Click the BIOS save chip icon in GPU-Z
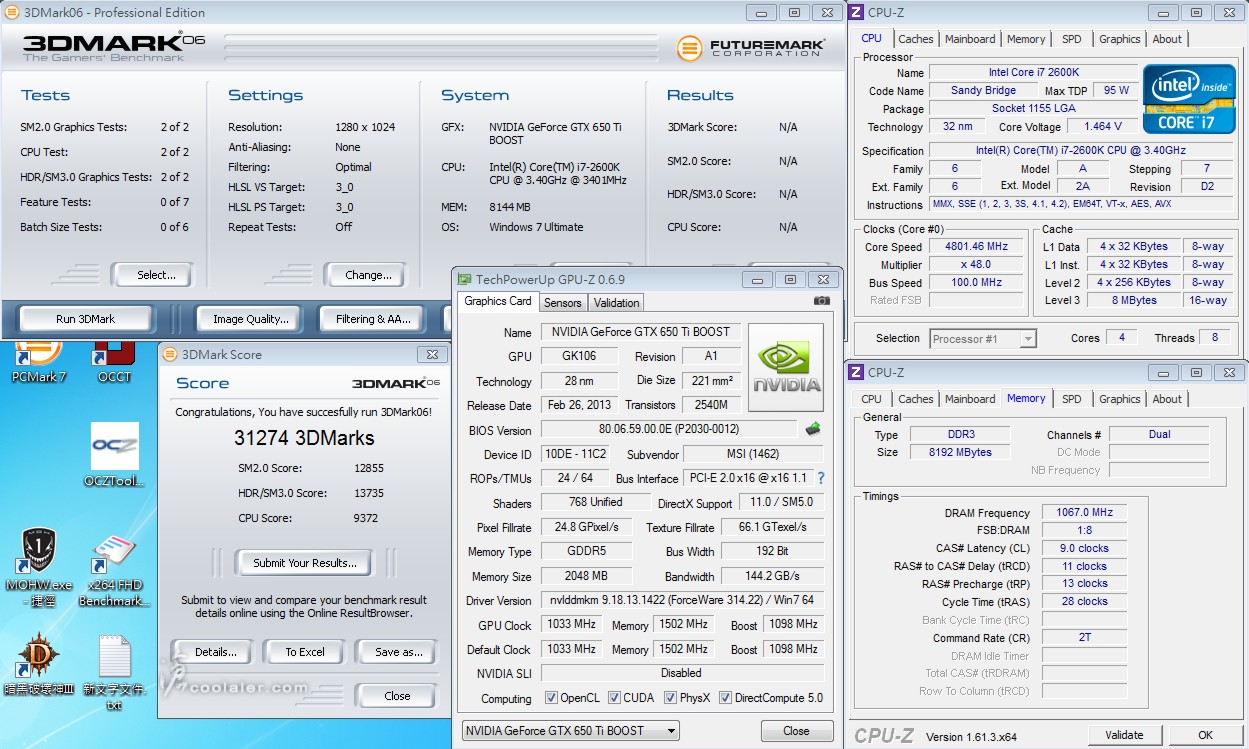Viewport: 1249px width, 749px height. tap(813, 430)
